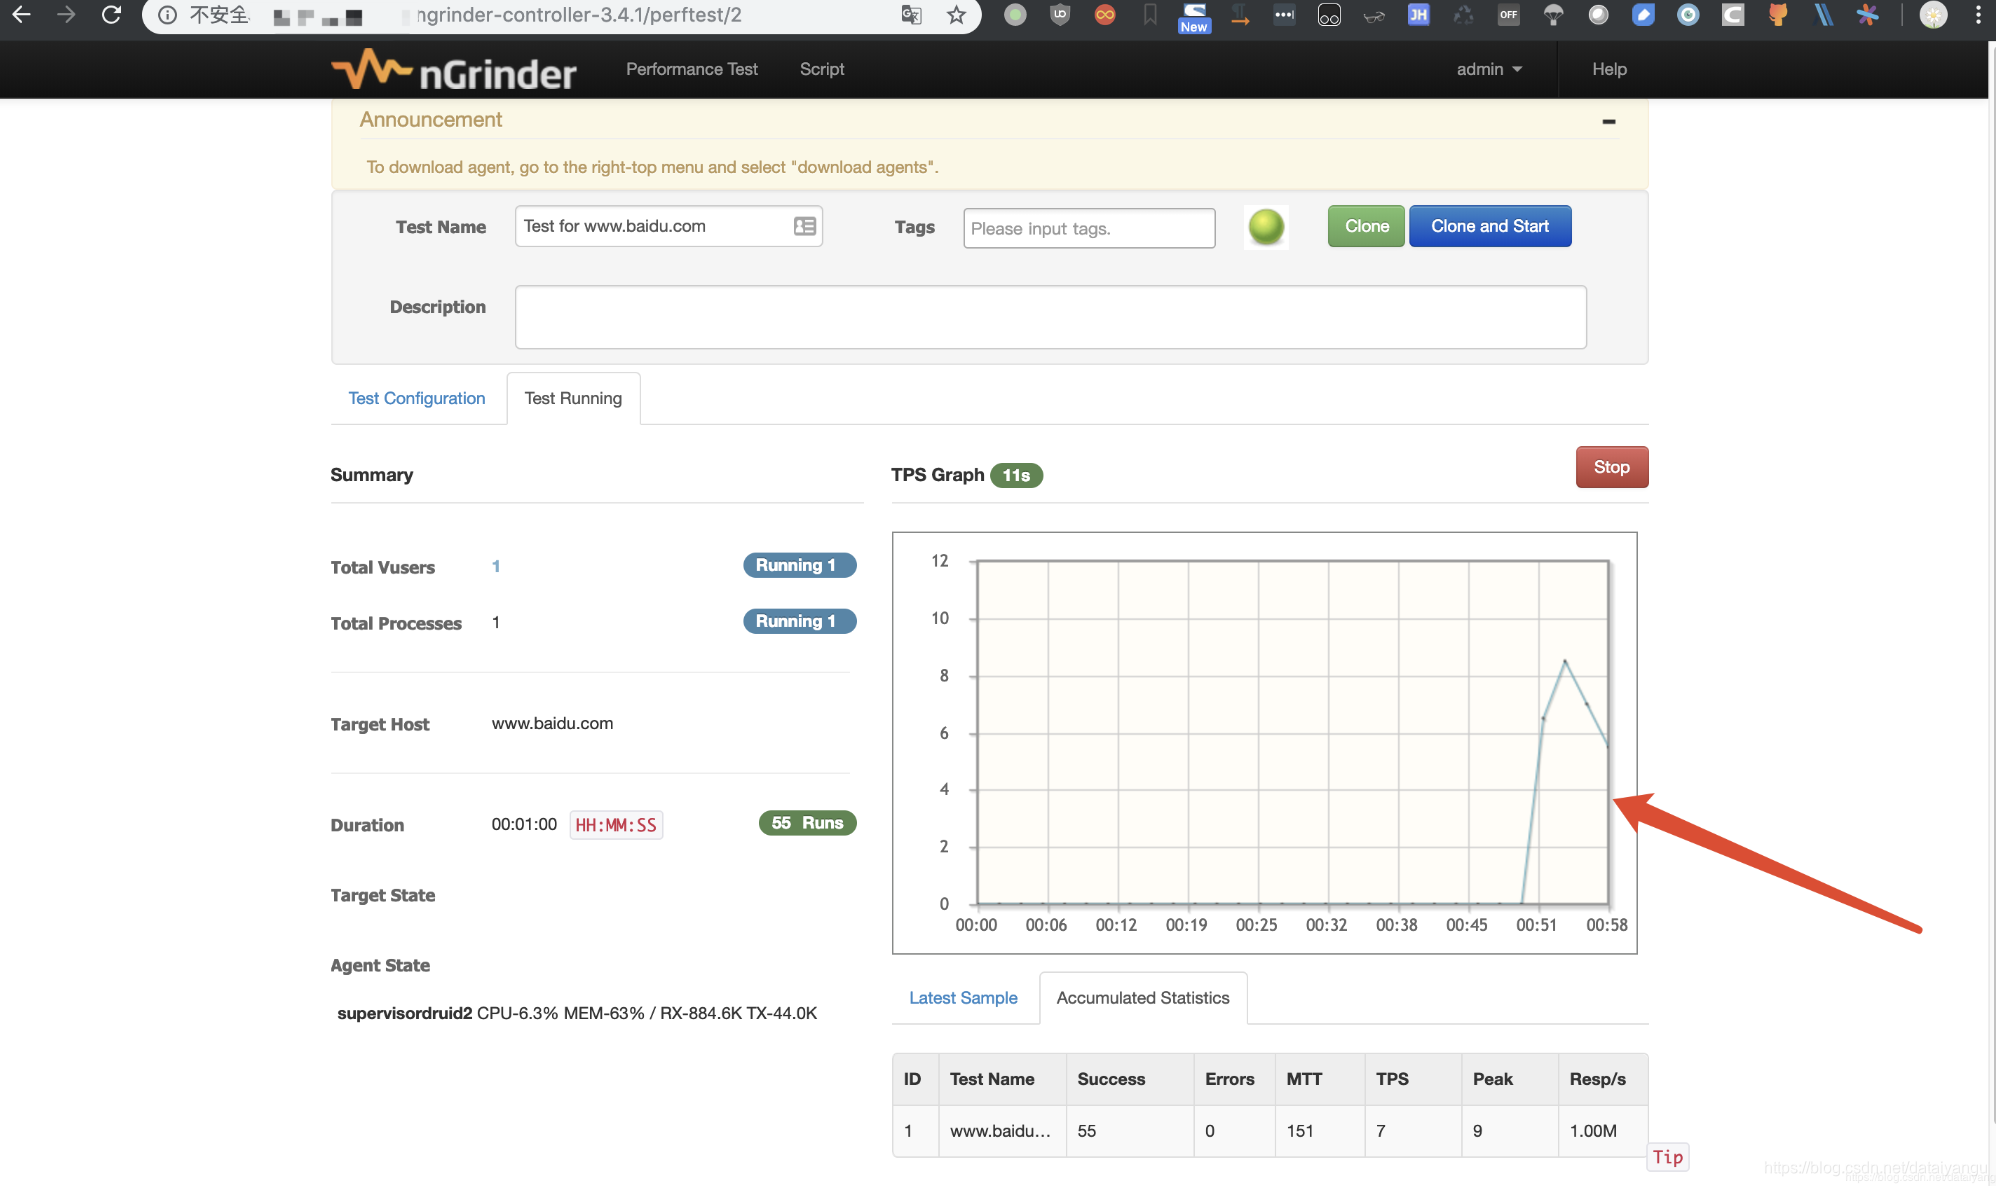The image size is (1996, 1186).
Task: Open the Script menu
Action: (x=821, y=69)
